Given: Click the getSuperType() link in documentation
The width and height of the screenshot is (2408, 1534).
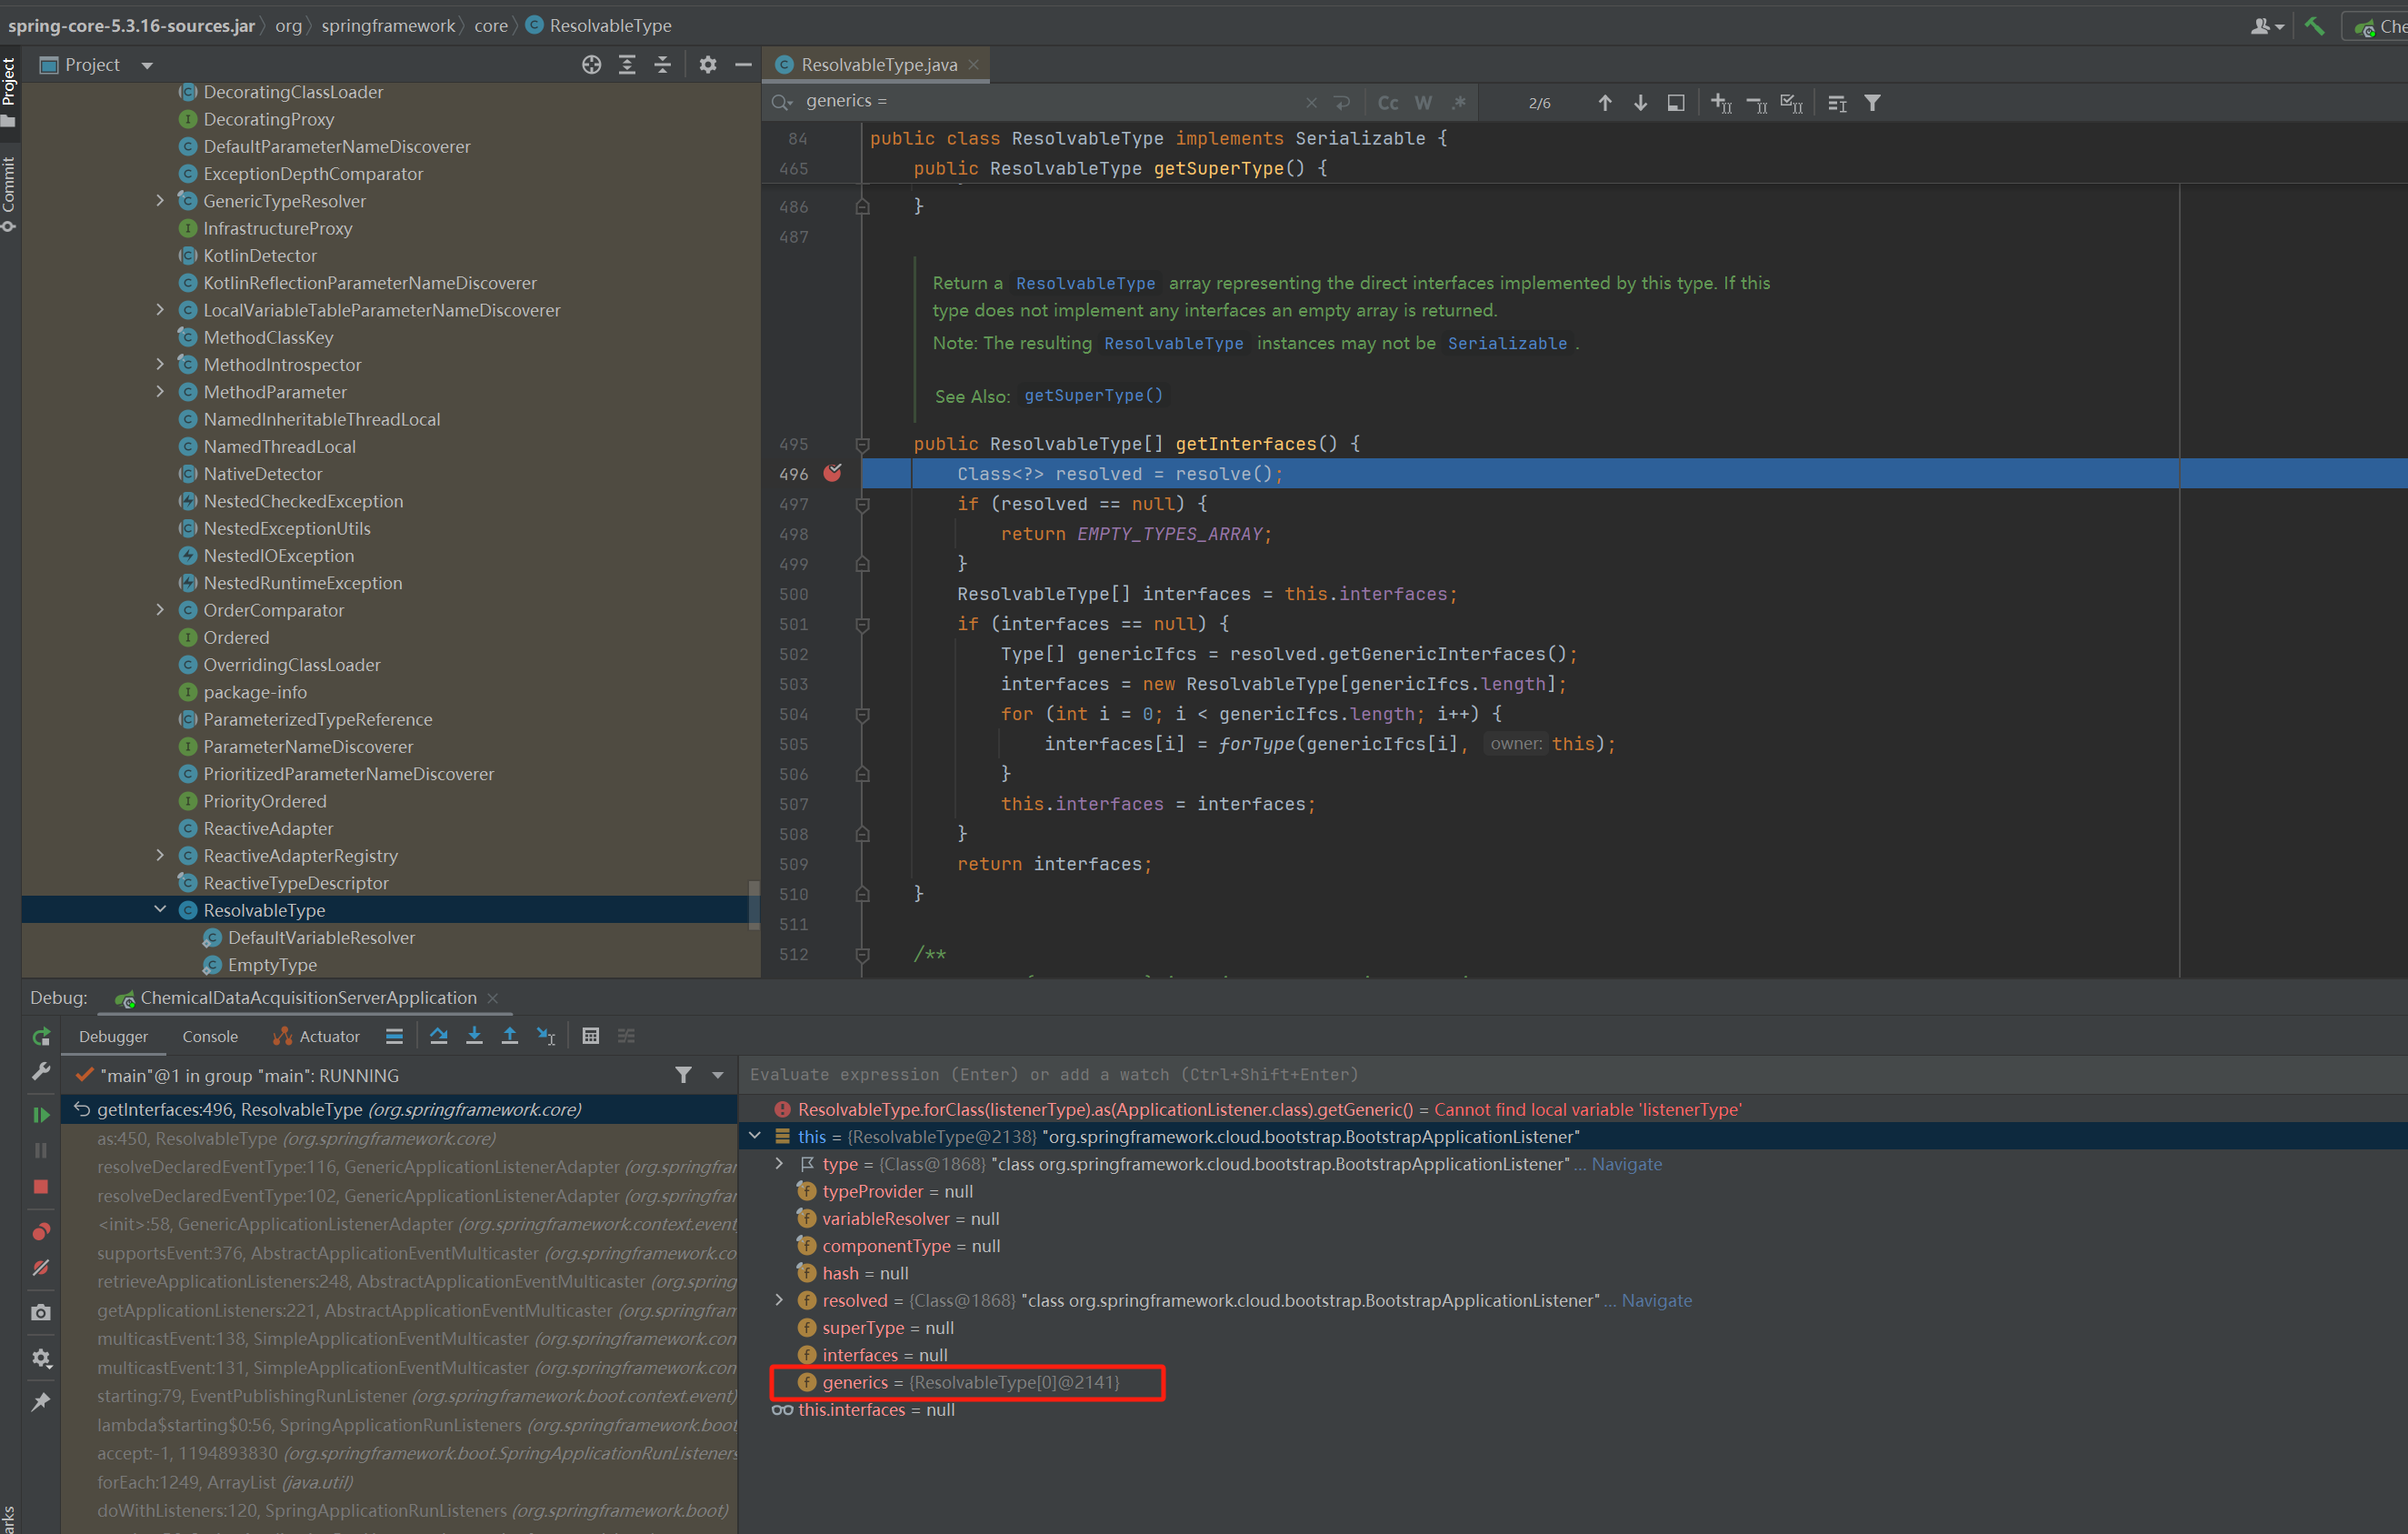Looking at the screenshot, I should 1093,396.
